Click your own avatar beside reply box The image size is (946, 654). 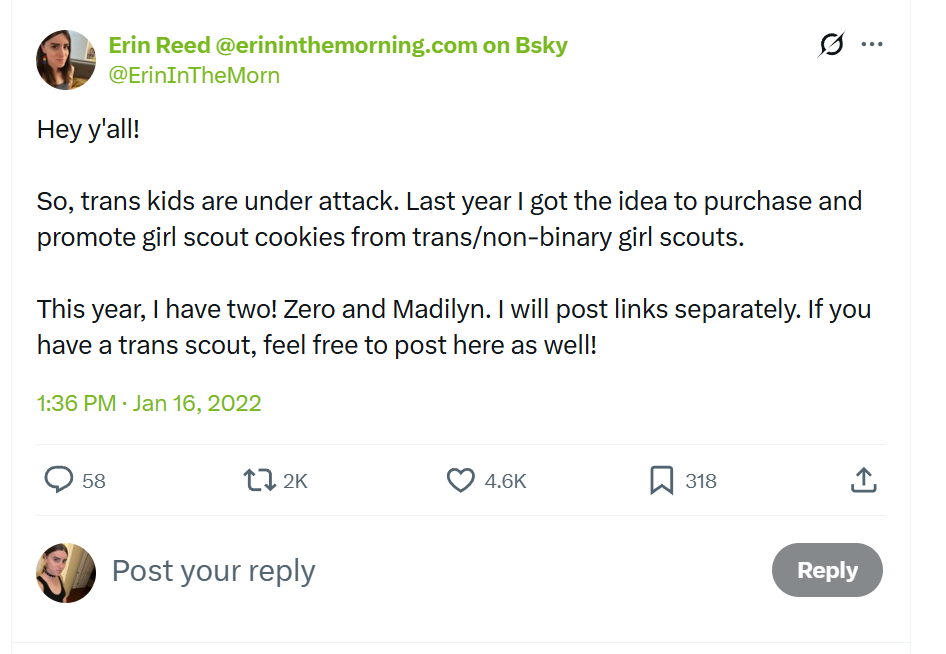tap(66, 573)
